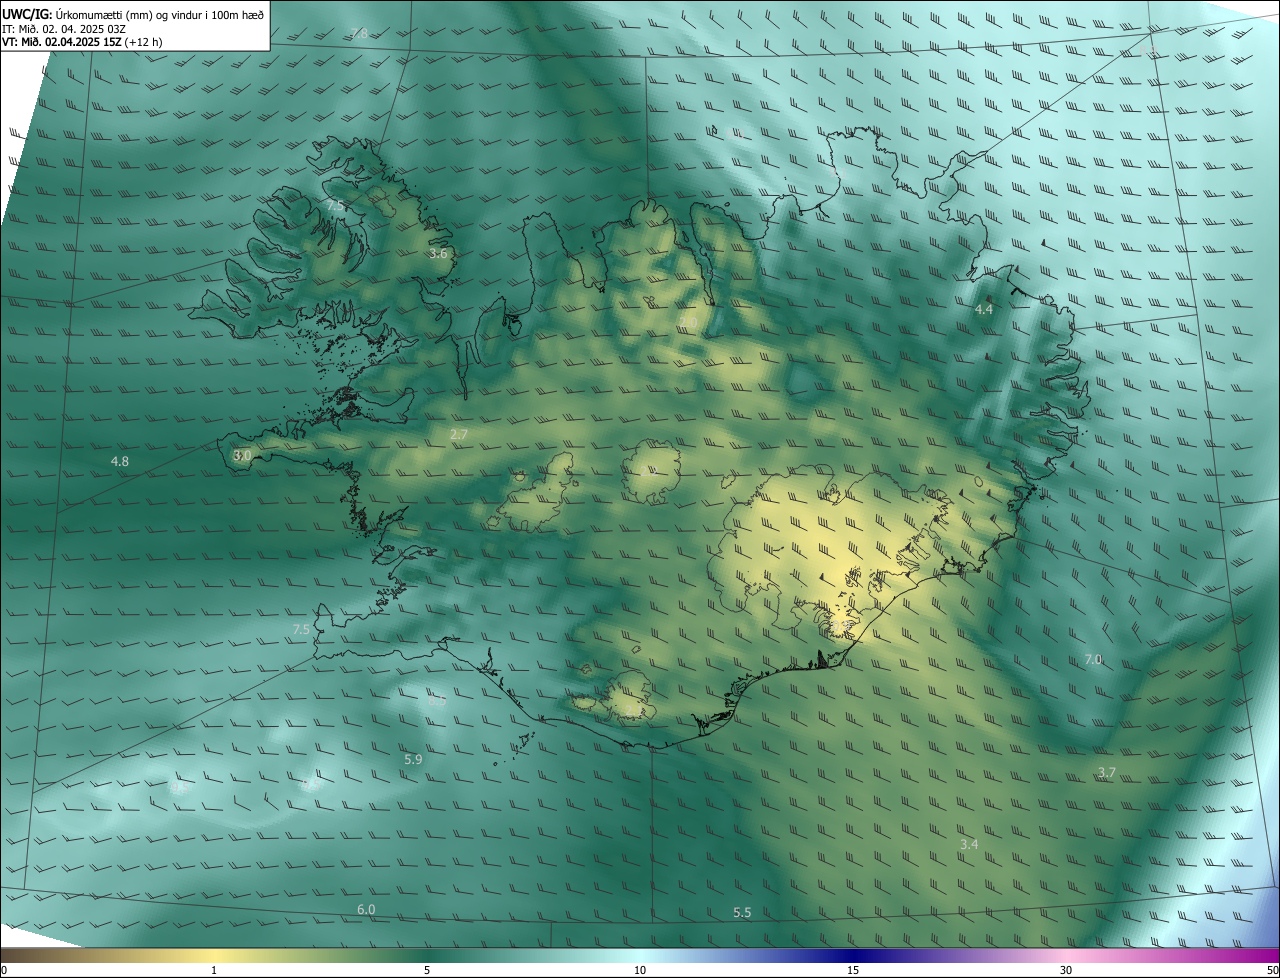This screenshot has width=1280, height=978.
Task: Click the 8.5 value label off the south coast
Action: [x=437, y=701]
